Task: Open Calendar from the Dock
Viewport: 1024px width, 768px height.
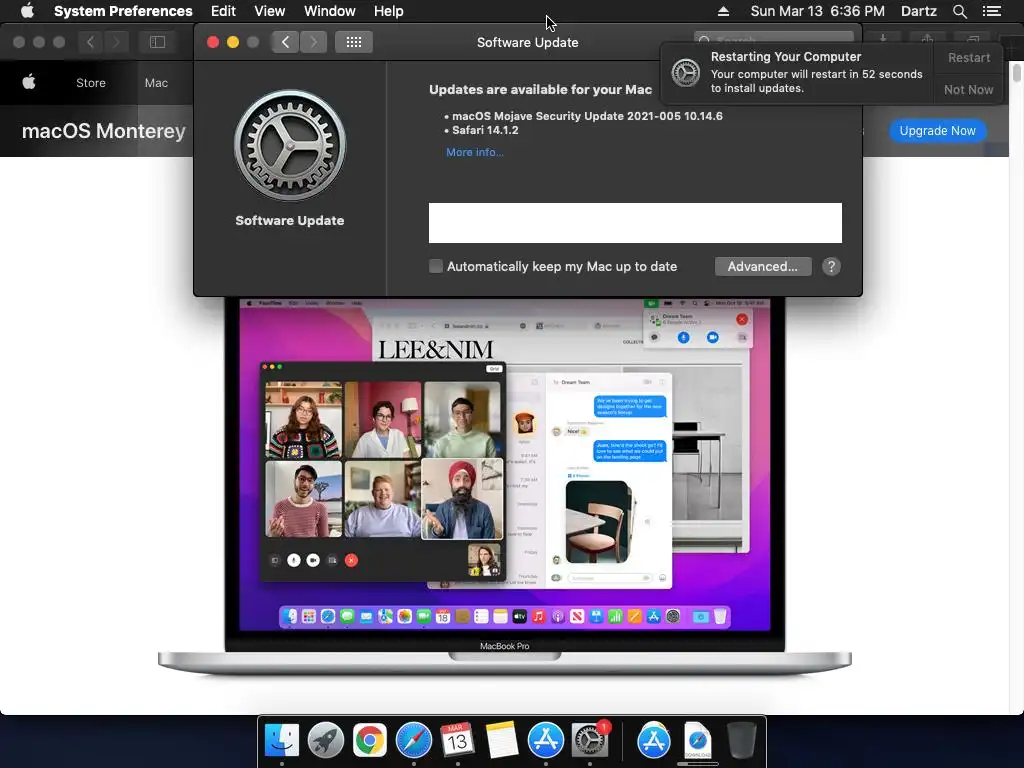Action: click(x=457, y=741)
